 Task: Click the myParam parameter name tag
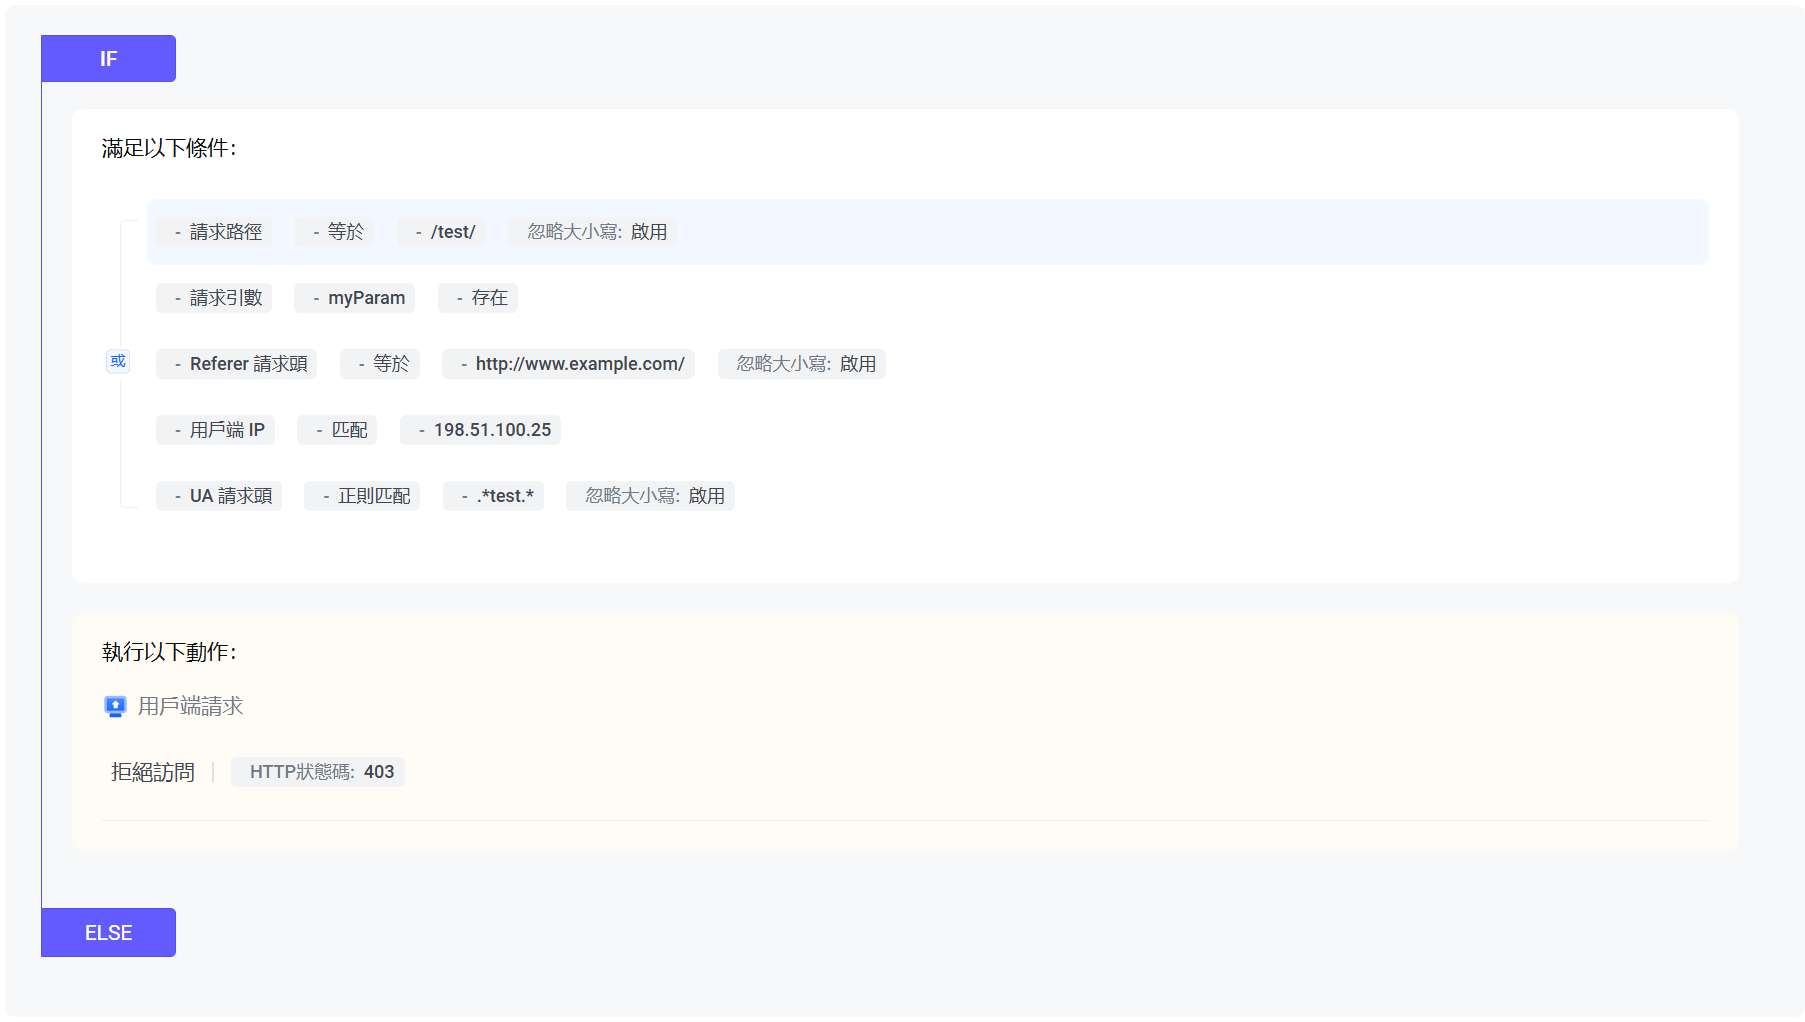(x=355, y=298)
